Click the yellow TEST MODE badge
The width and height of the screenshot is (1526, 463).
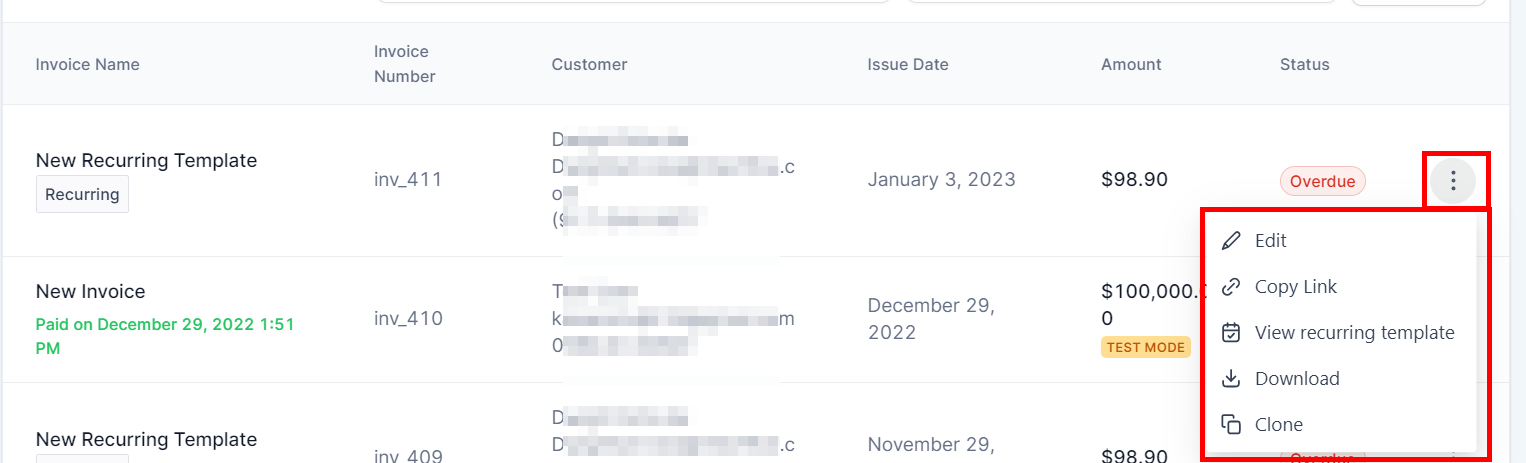pyautogui.click(x=1145, y=347)
